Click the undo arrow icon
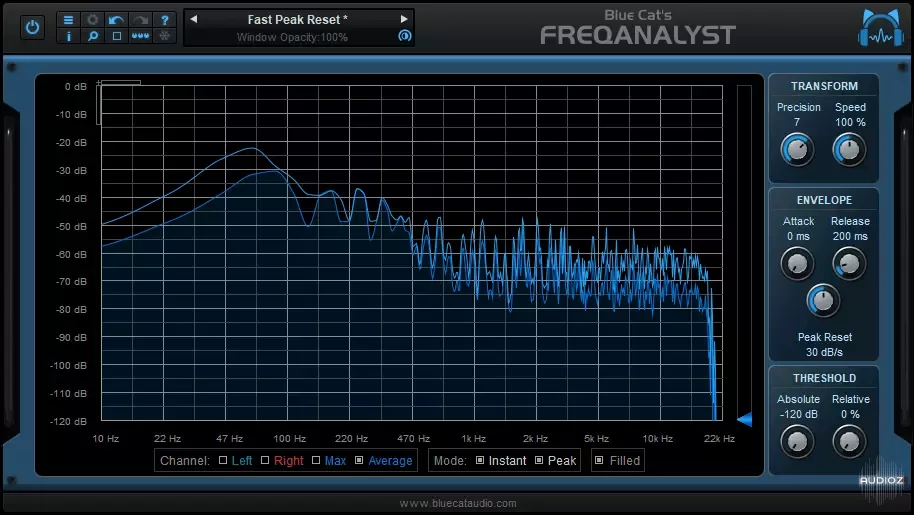Viewport: 914px width, 515px height. click(117, 20)
